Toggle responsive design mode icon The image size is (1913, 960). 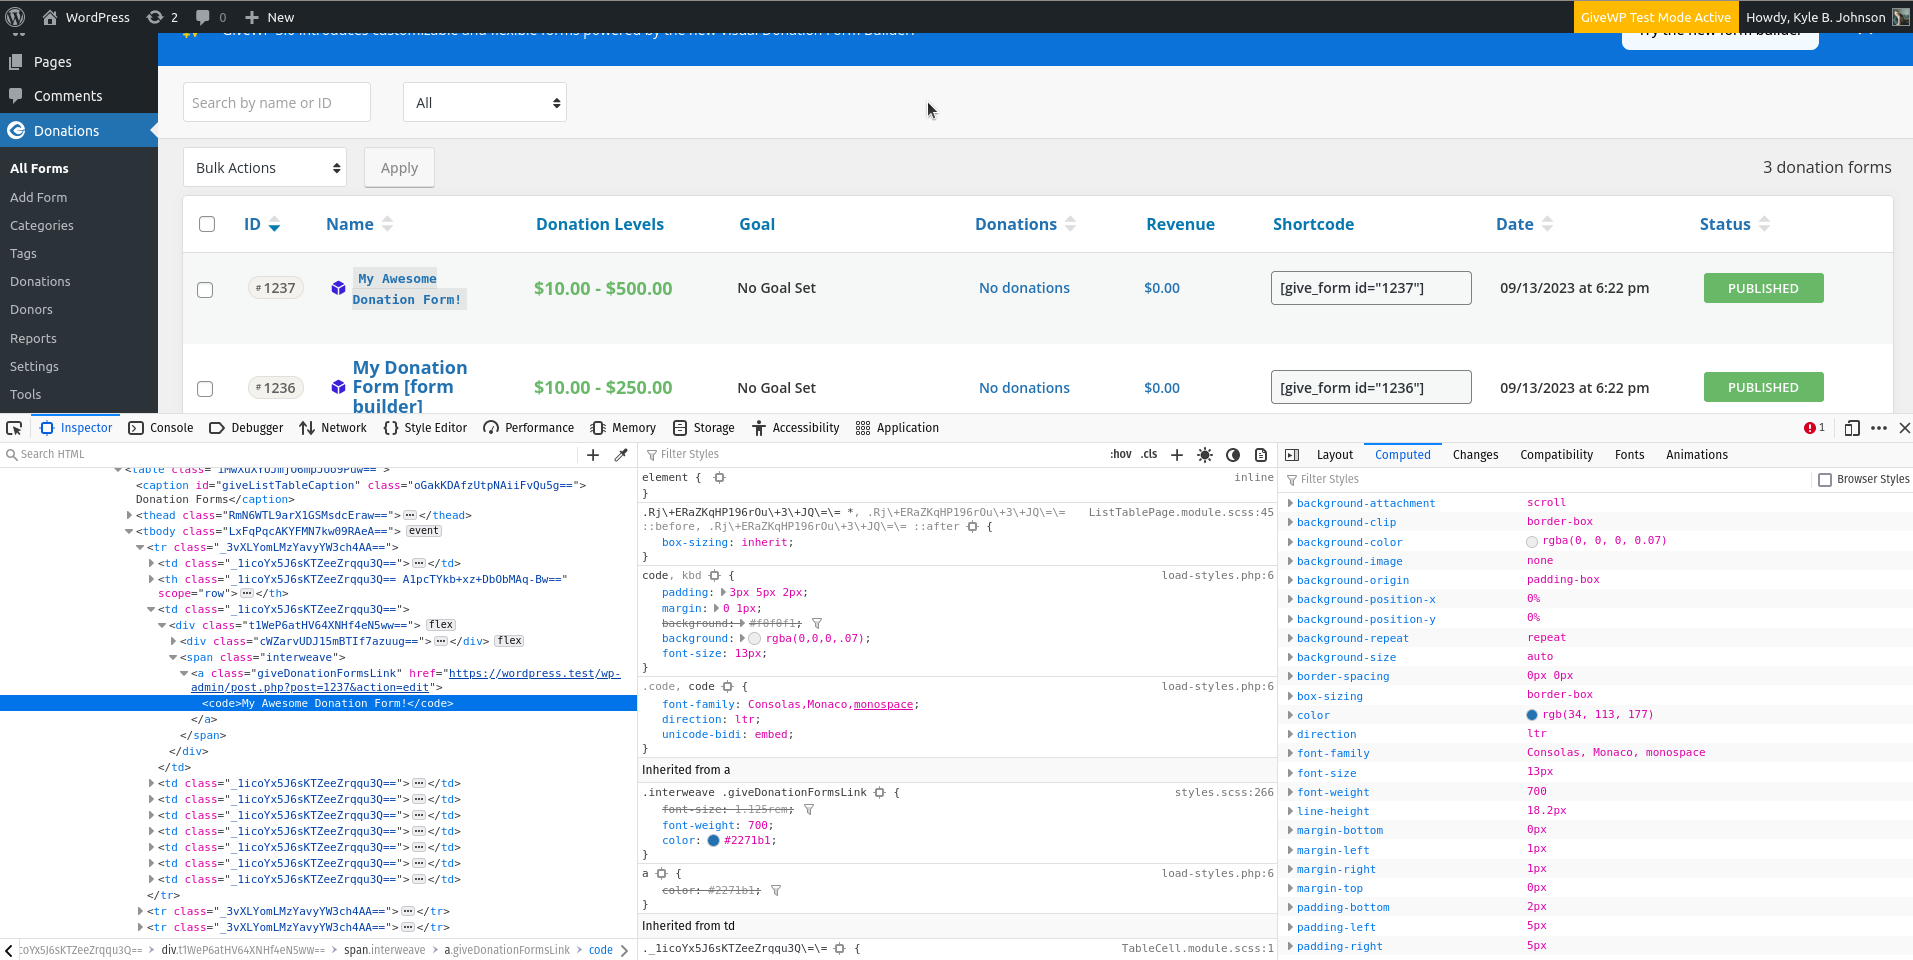tap(1852, 428)
